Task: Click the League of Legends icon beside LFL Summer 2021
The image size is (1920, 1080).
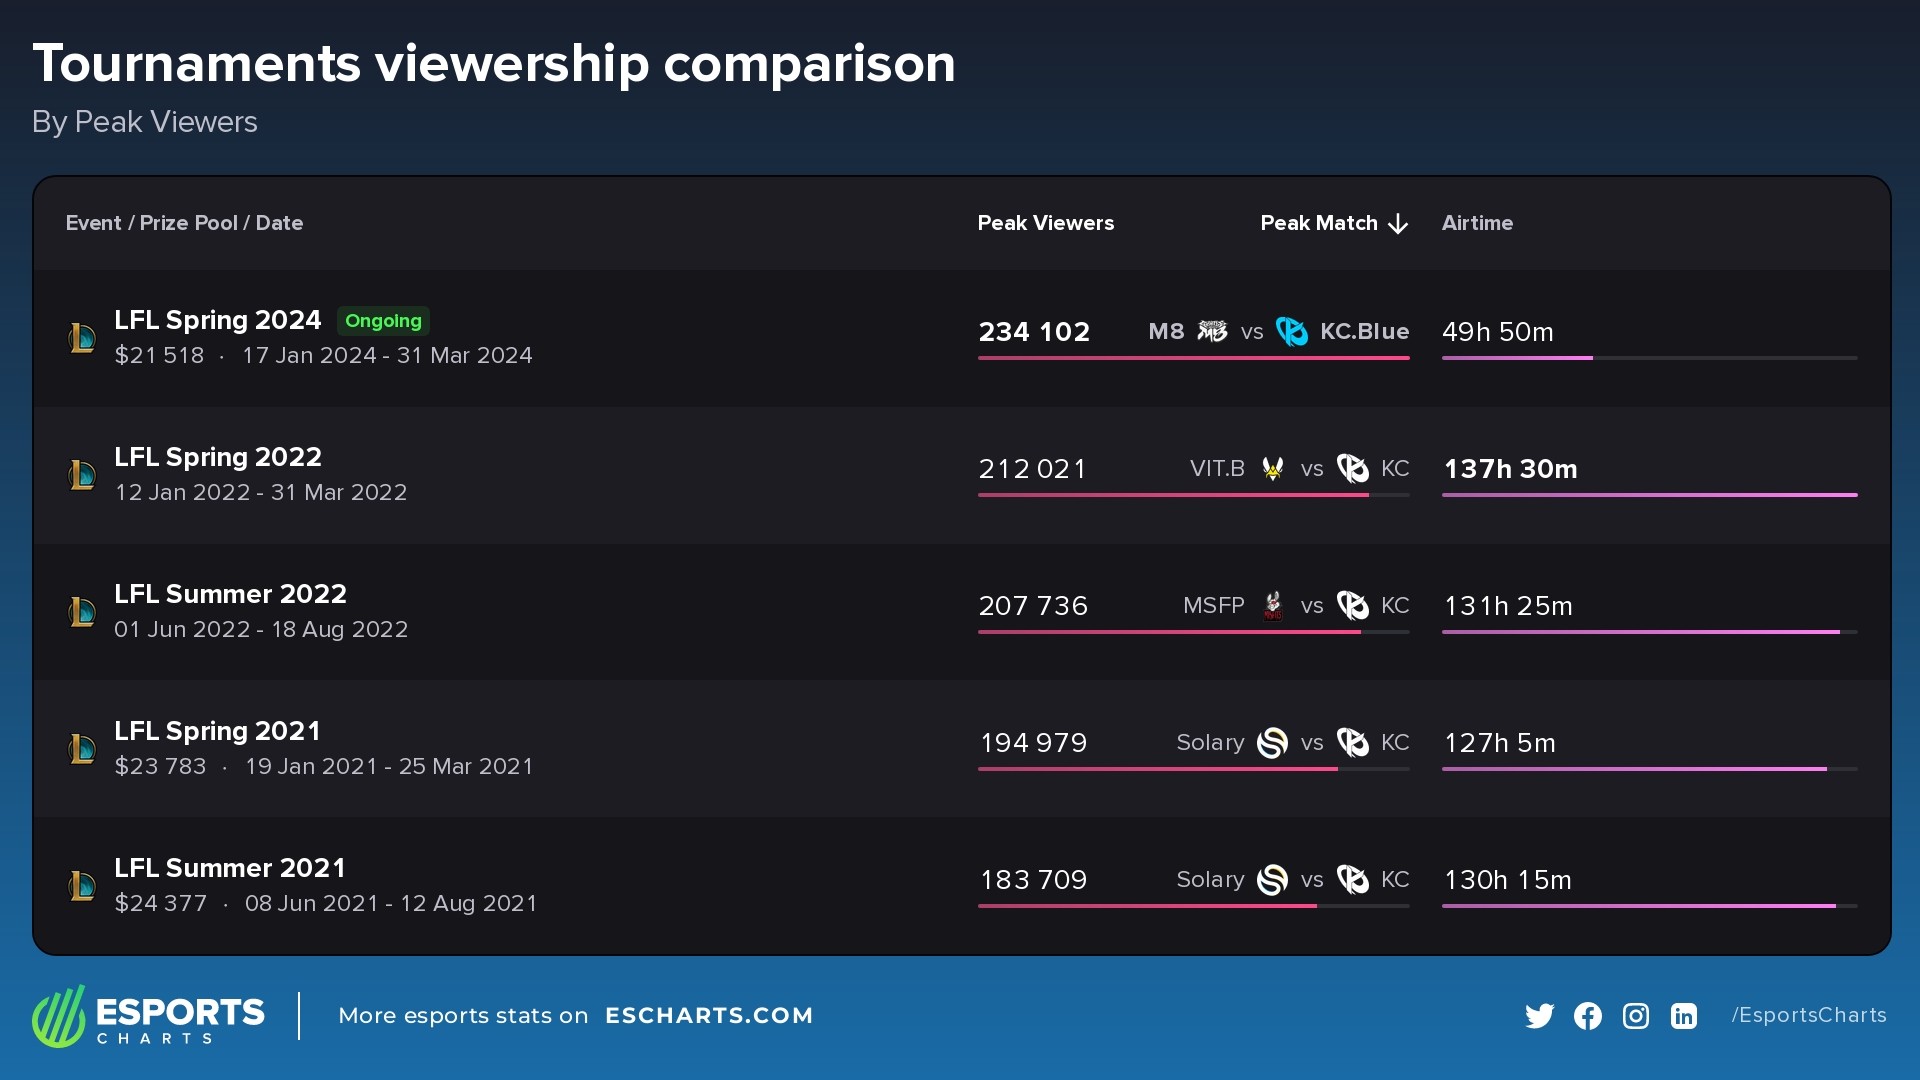Action: [82, 886]
